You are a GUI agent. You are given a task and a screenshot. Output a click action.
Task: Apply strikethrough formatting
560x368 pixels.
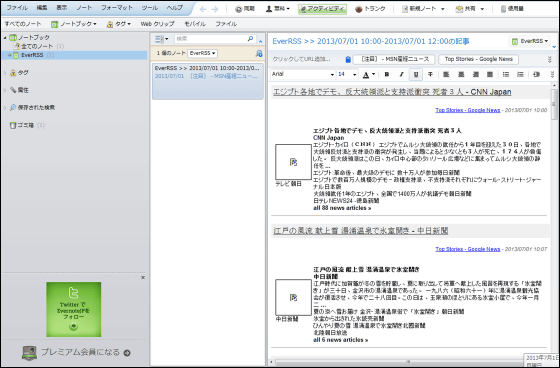pos(430,74)
